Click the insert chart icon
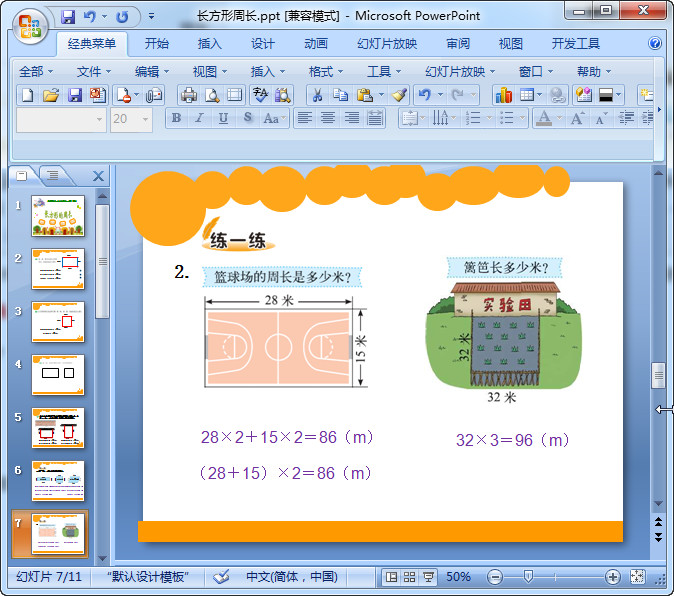Screen dimensions: 674x596 point(503,95)
